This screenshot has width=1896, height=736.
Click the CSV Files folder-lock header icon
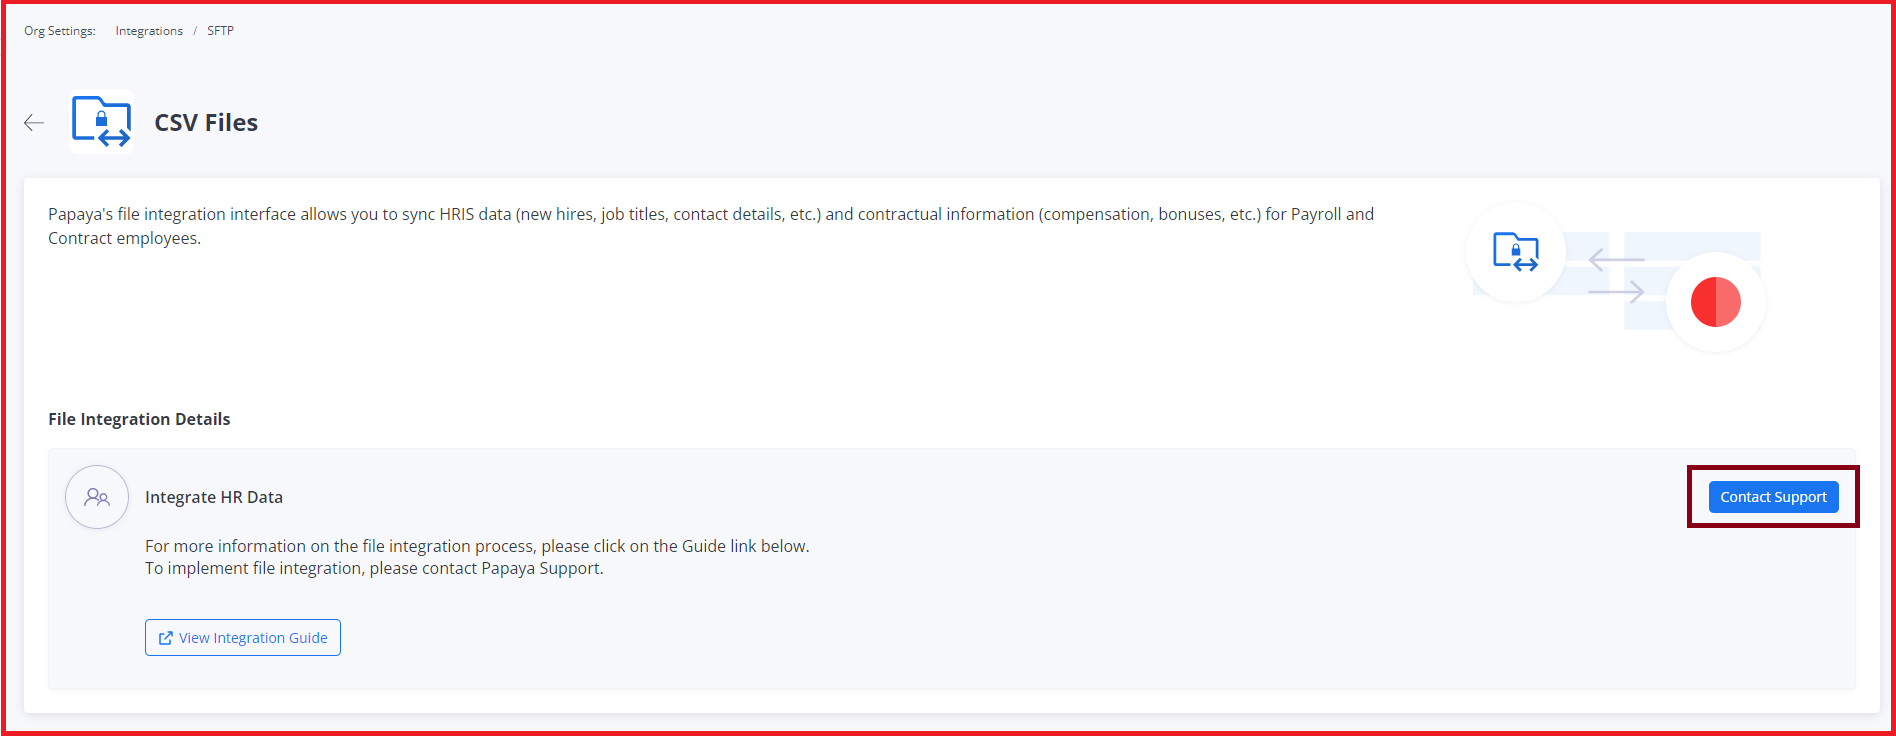click(x=101, y=122)
